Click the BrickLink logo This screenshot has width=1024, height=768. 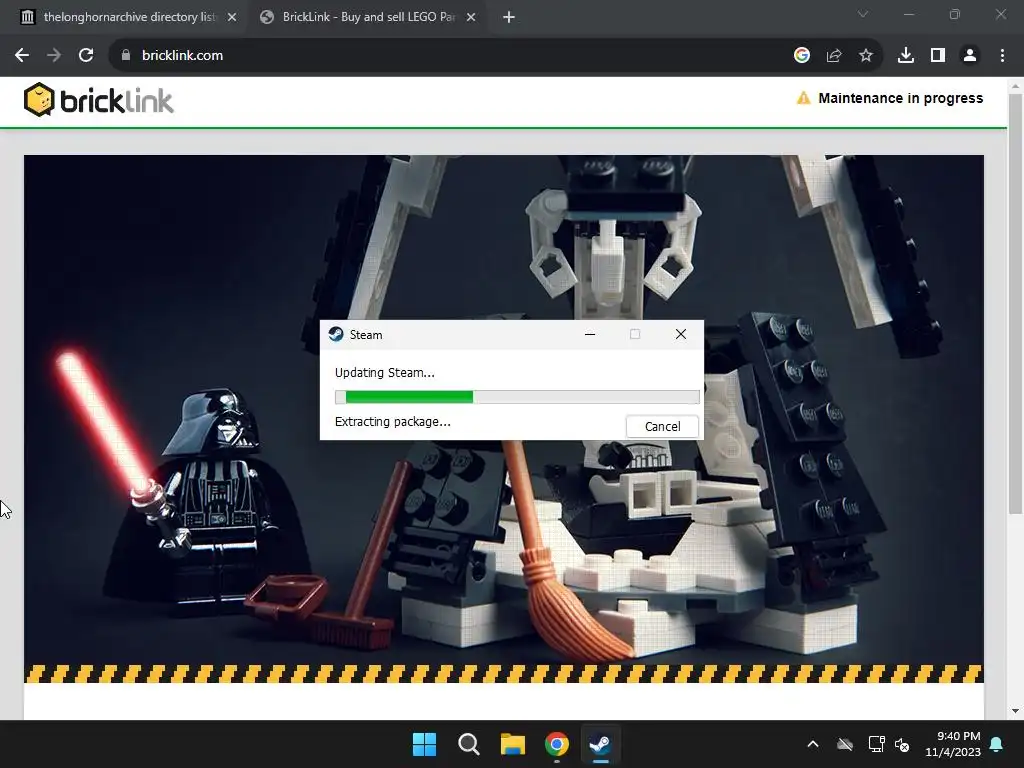[99, 100]
